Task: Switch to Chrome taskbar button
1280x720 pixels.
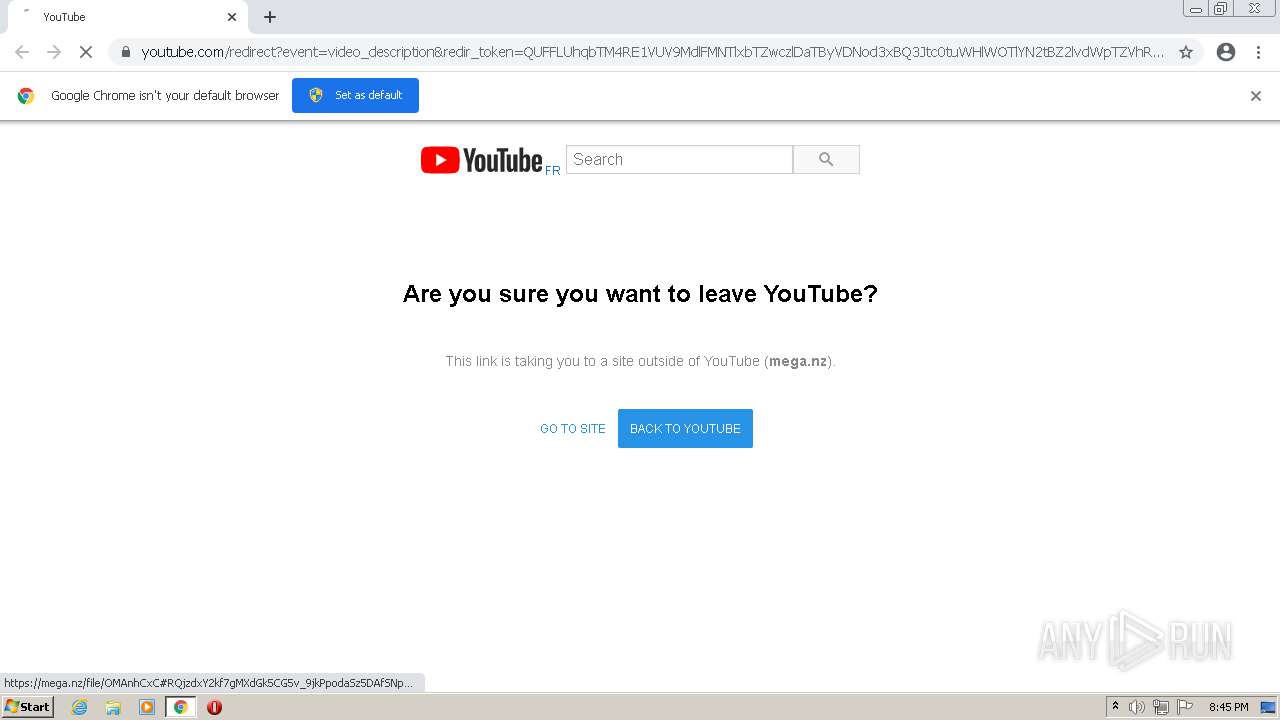Action: (181, 707)
